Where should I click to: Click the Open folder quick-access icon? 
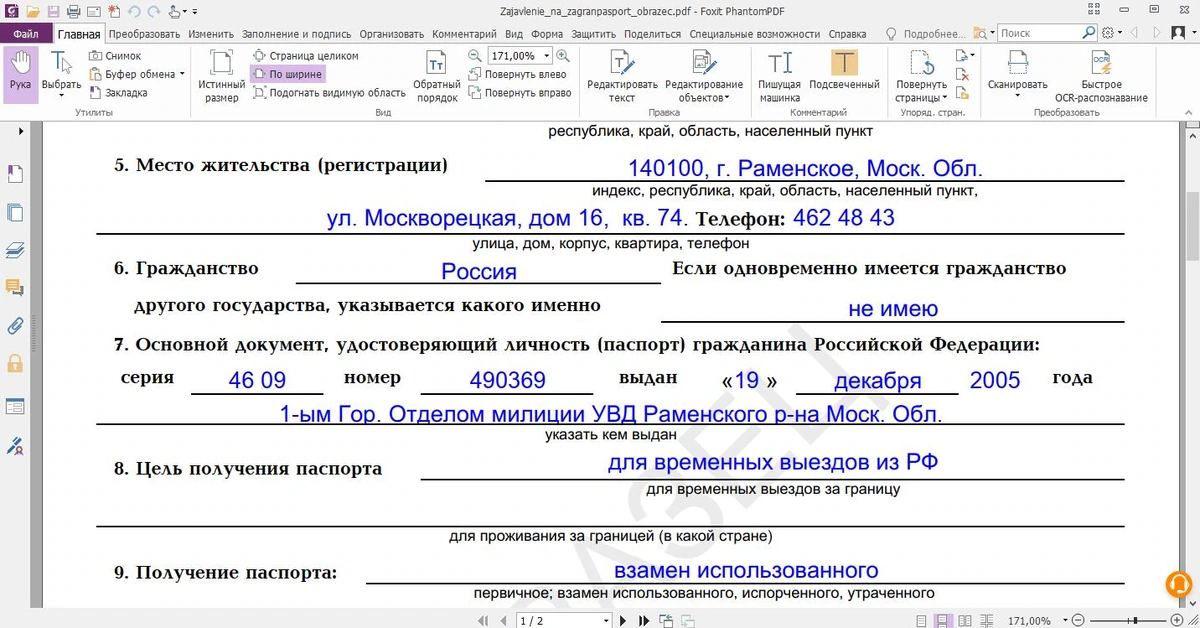coord(33,11)
